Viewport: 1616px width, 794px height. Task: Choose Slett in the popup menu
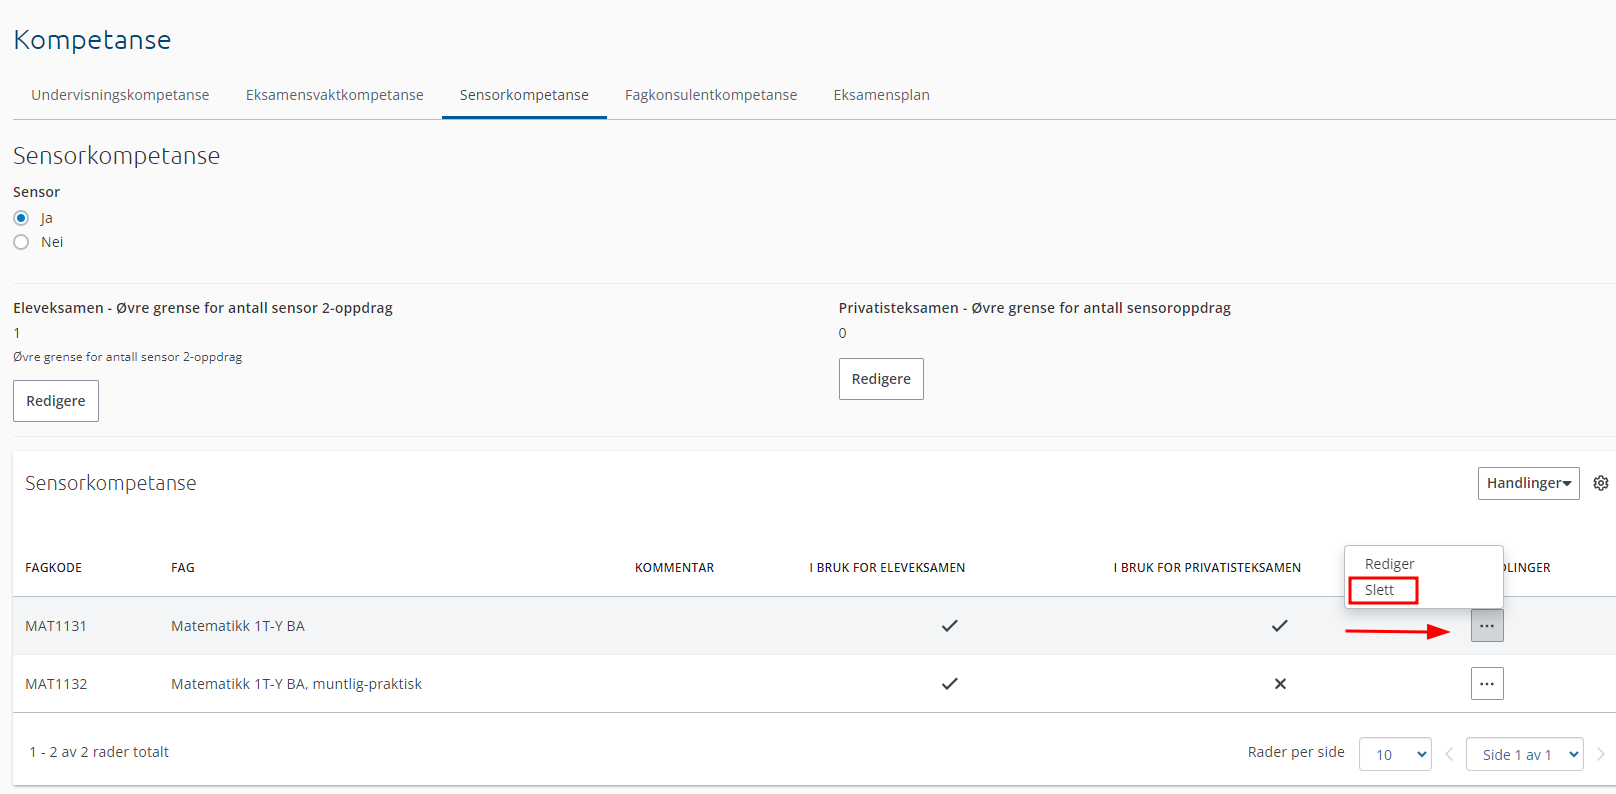pos(1379,590)
